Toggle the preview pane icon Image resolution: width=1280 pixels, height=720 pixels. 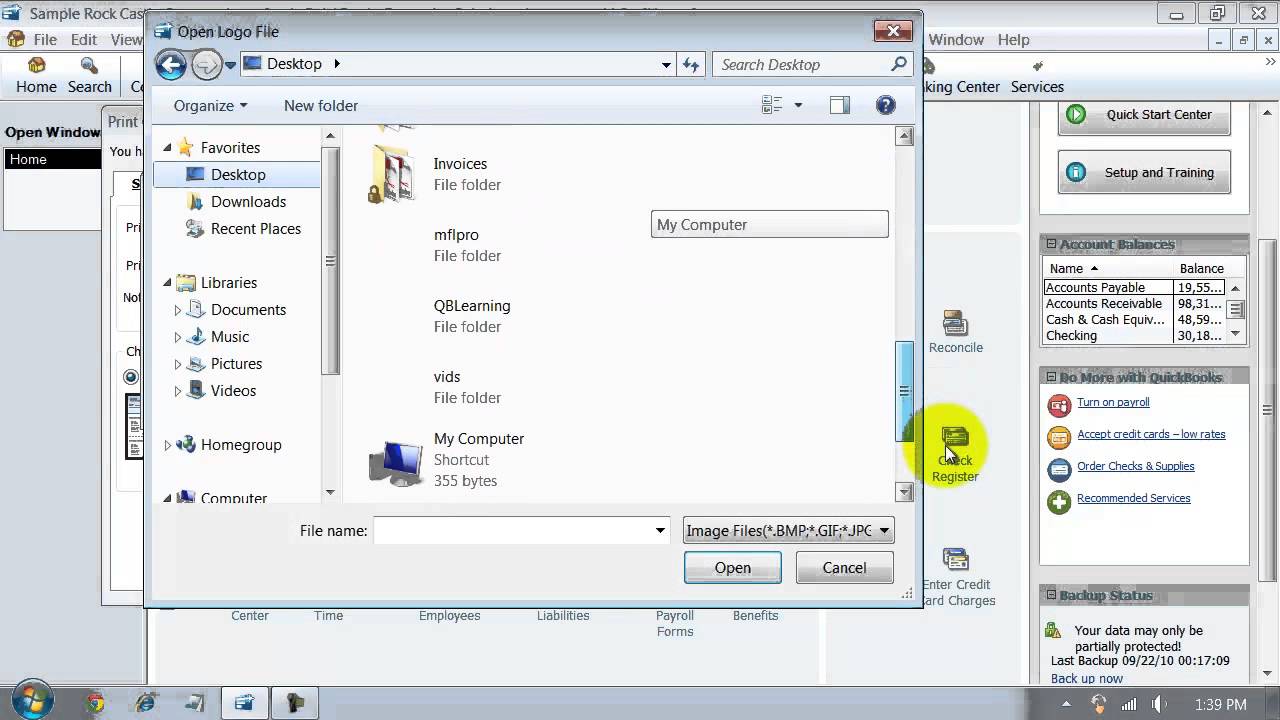pyautogui.click(x=839, y=105)
